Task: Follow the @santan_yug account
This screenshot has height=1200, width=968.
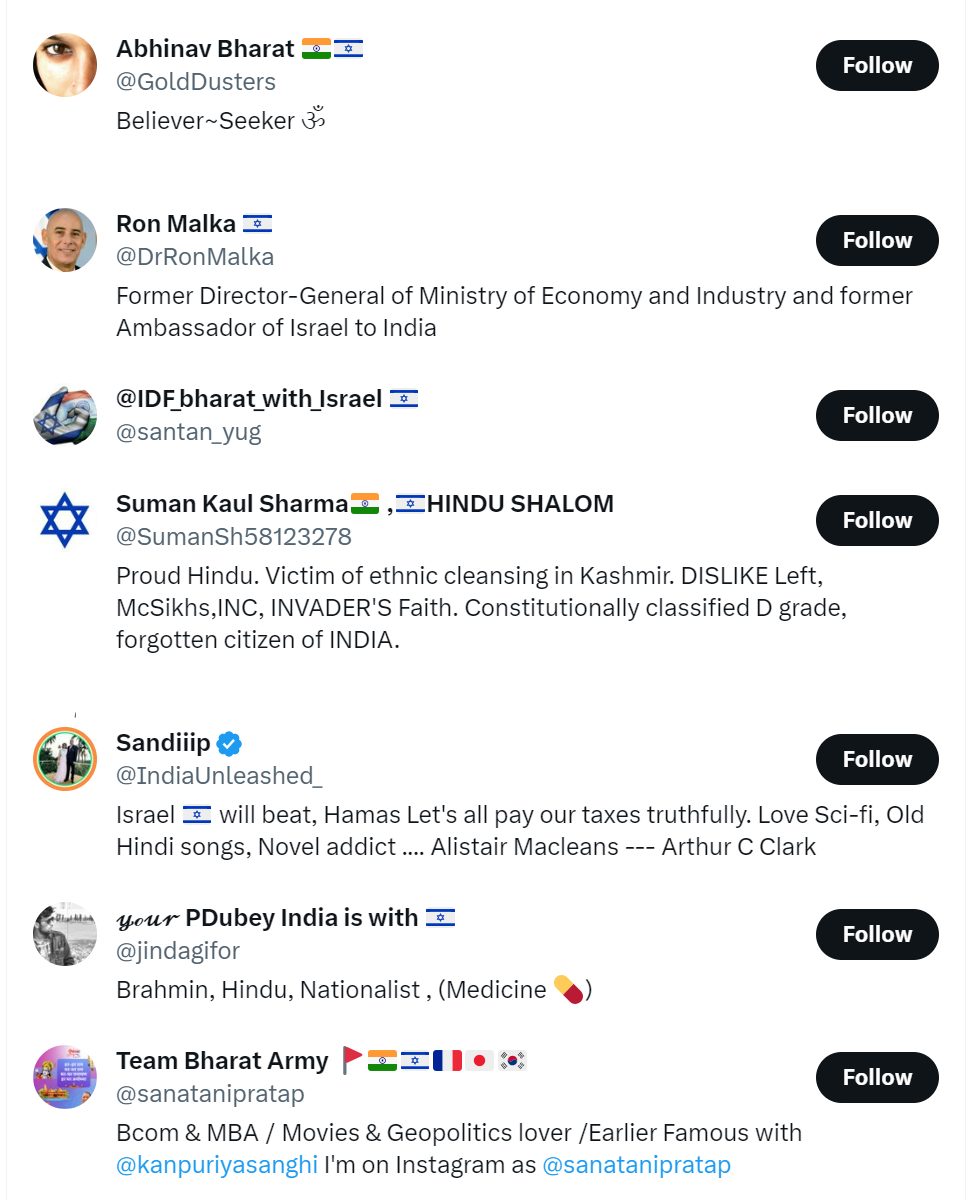Action: pos(877,415)
